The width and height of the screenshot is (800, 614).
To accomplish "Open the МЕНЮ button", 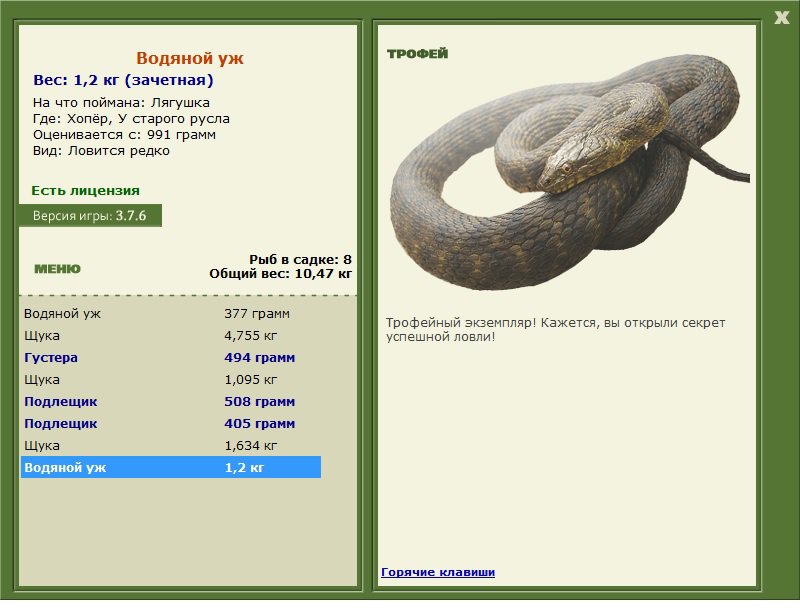I will tap(57, 269).
